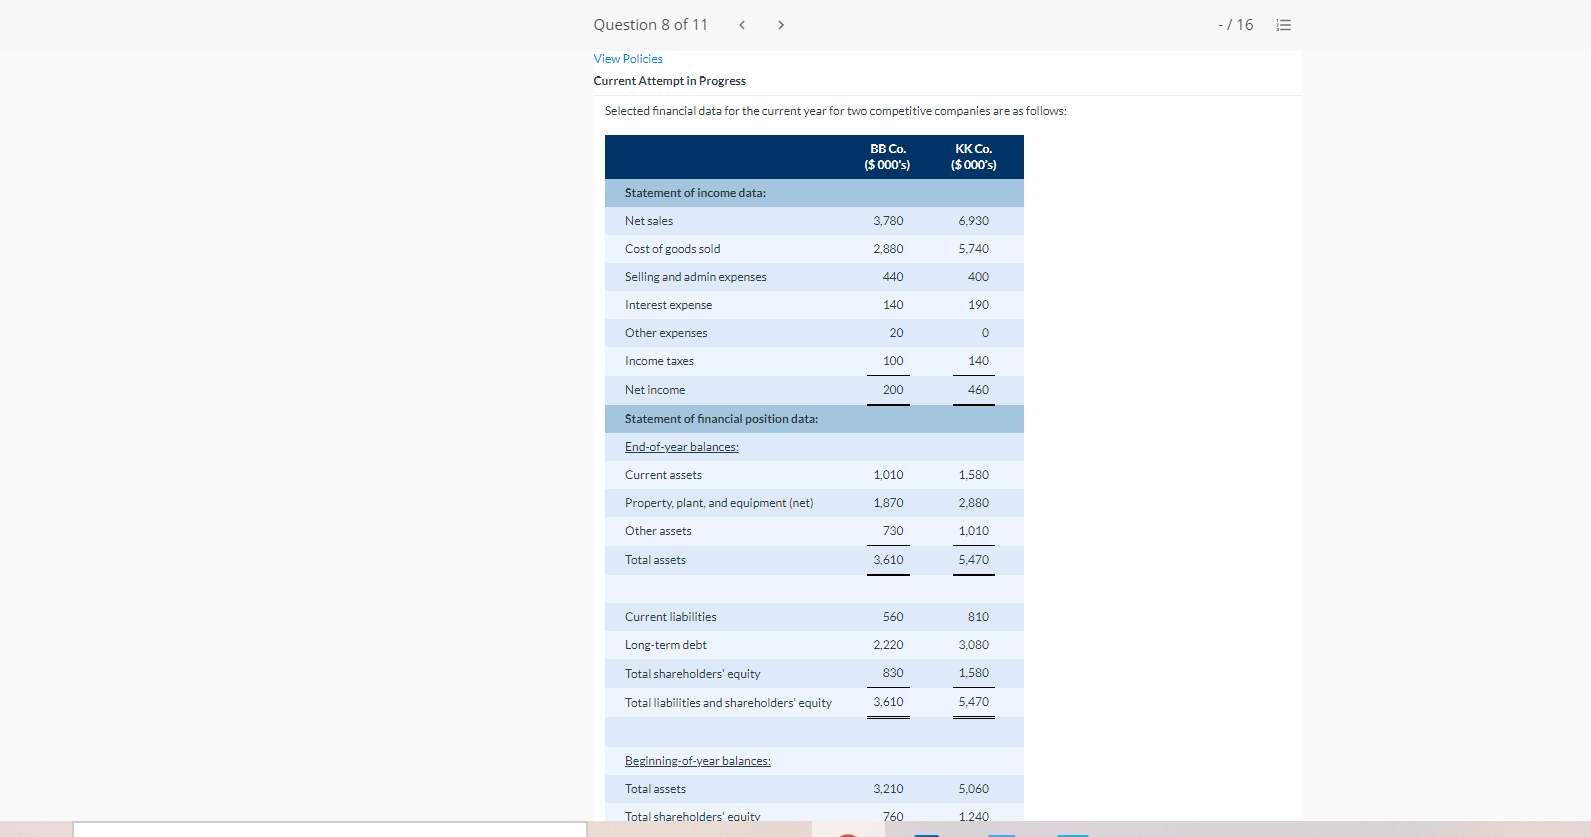Click the "Question 8 of 11" heading
Screen dimensions: 1591x837
[x=651, y=25]
